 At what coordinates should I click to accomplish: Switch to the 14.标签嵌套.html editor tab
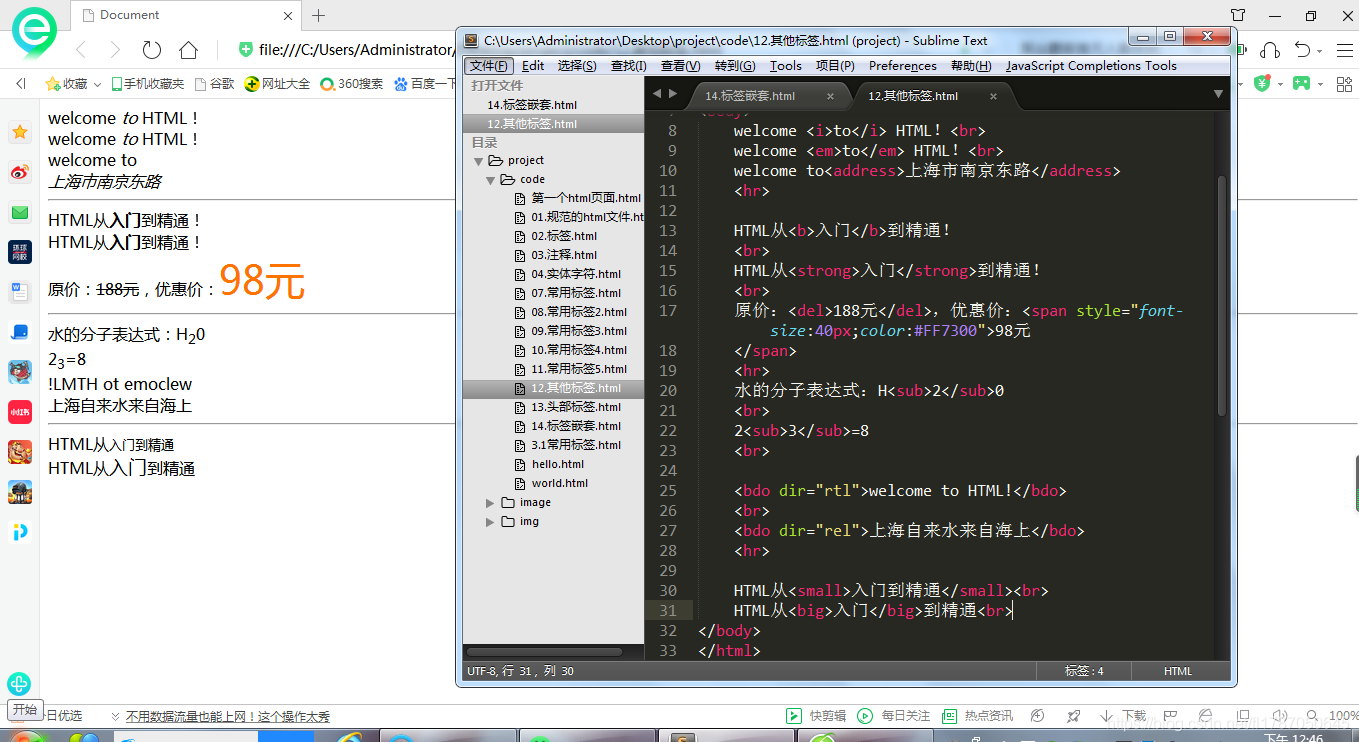(x=750, y=96)
